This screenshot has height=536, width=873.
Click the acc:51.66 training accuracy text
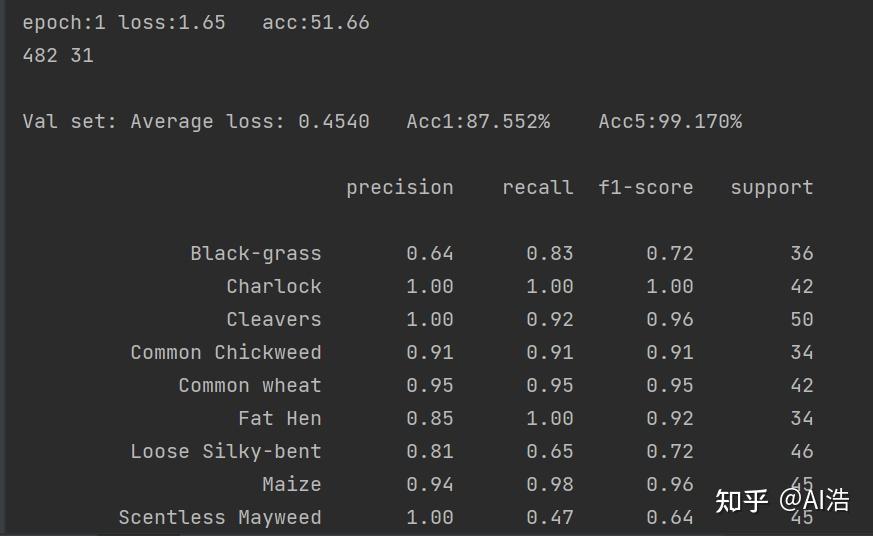[x=316, y=22]
